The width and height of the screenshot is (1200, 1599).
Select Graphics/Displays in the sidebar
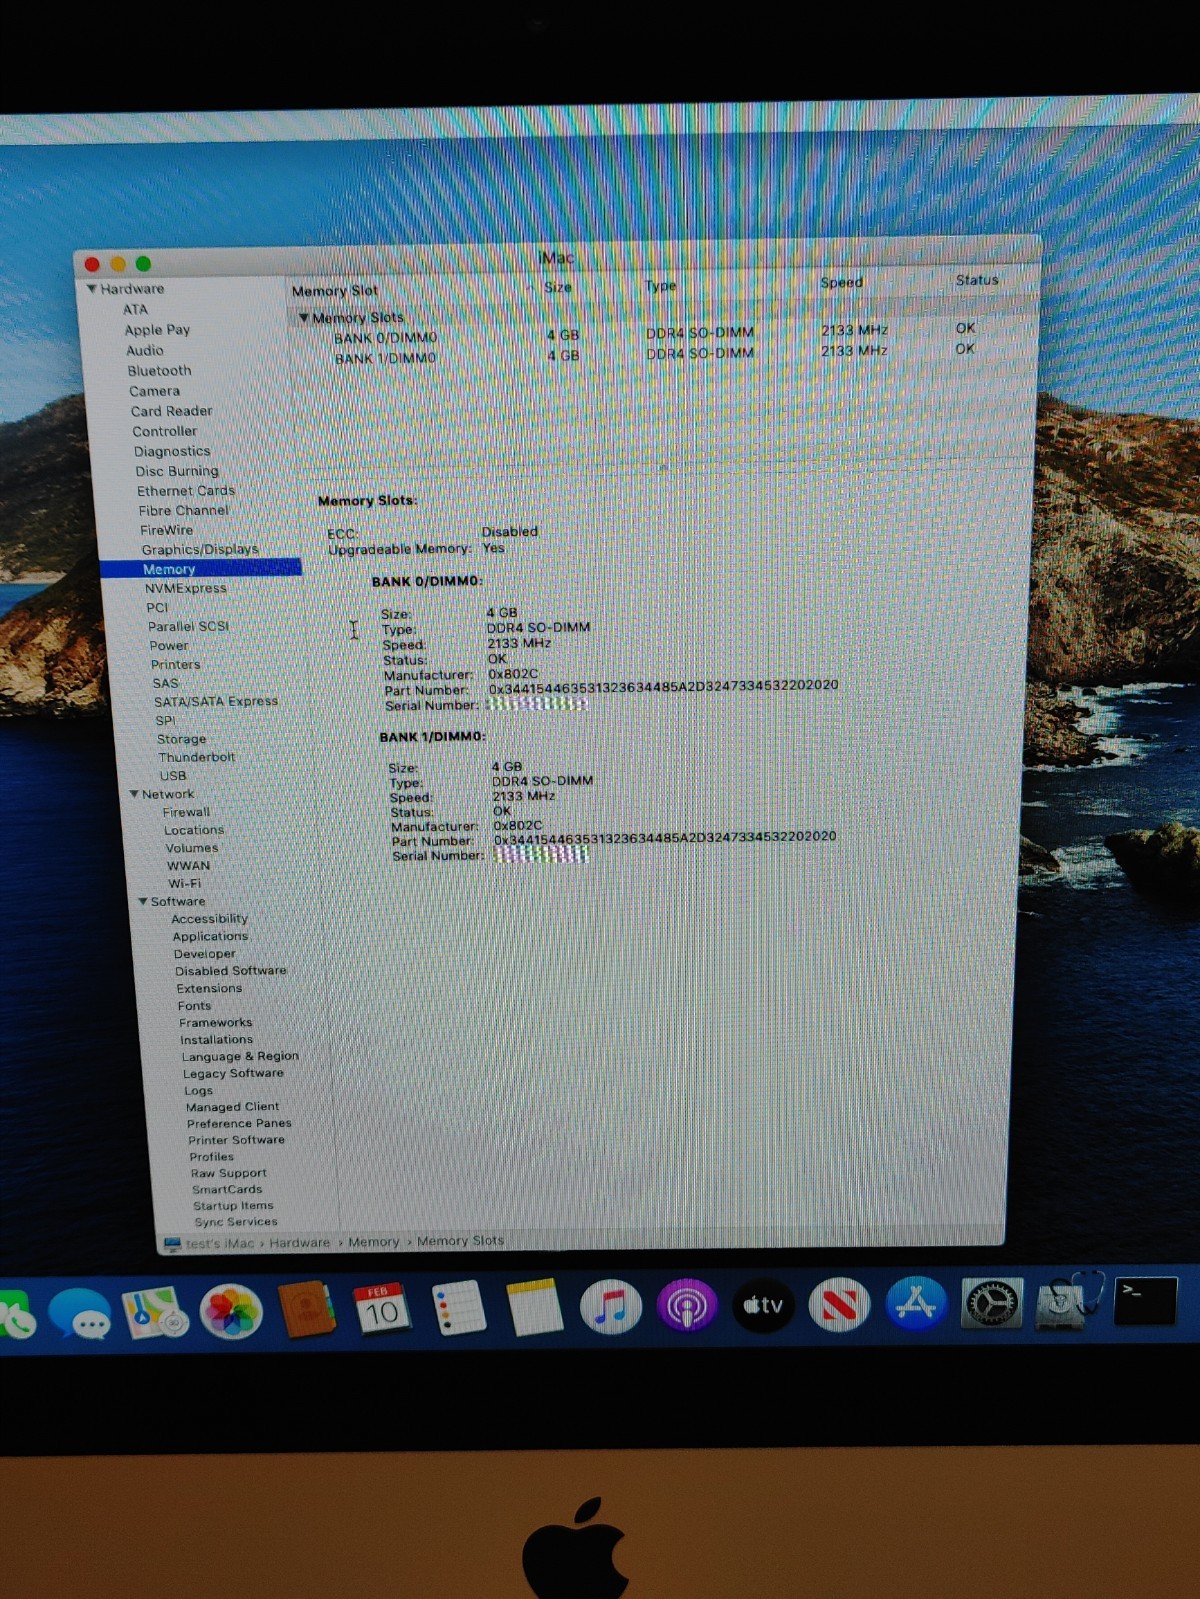click(x=200, y=549)
